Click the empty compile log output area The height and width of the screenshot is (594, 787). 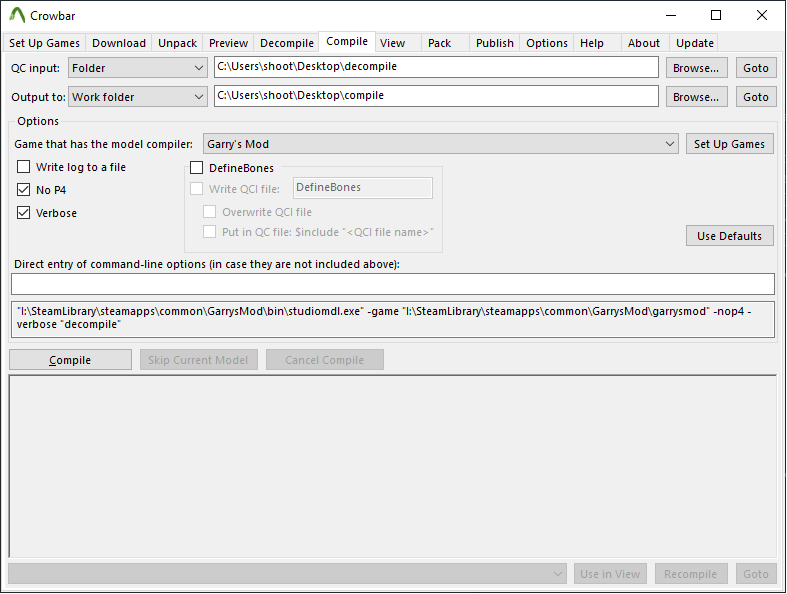393,466
